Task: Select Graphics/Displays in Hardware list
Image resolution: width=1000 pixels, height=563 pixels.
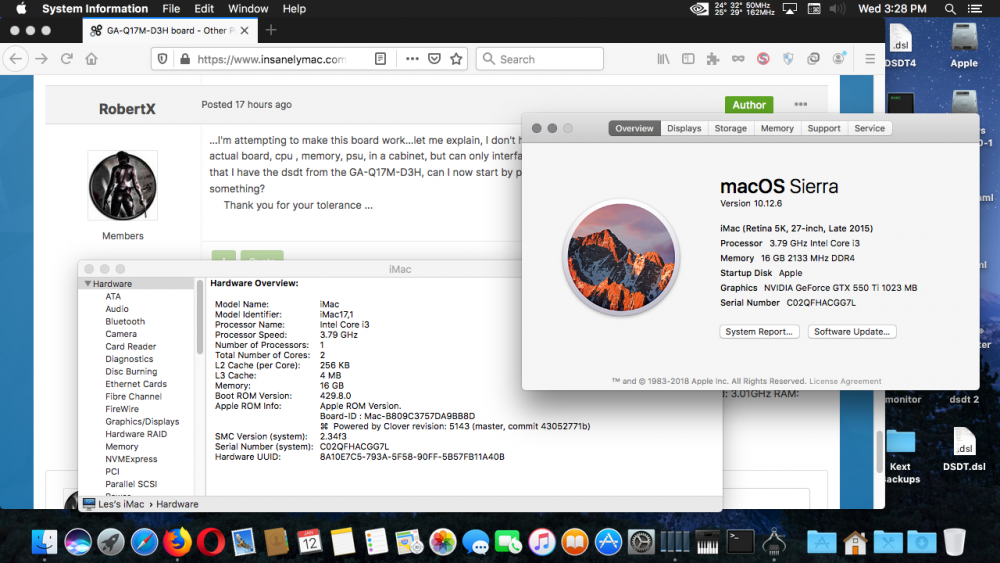Action: tap(142, 421)
